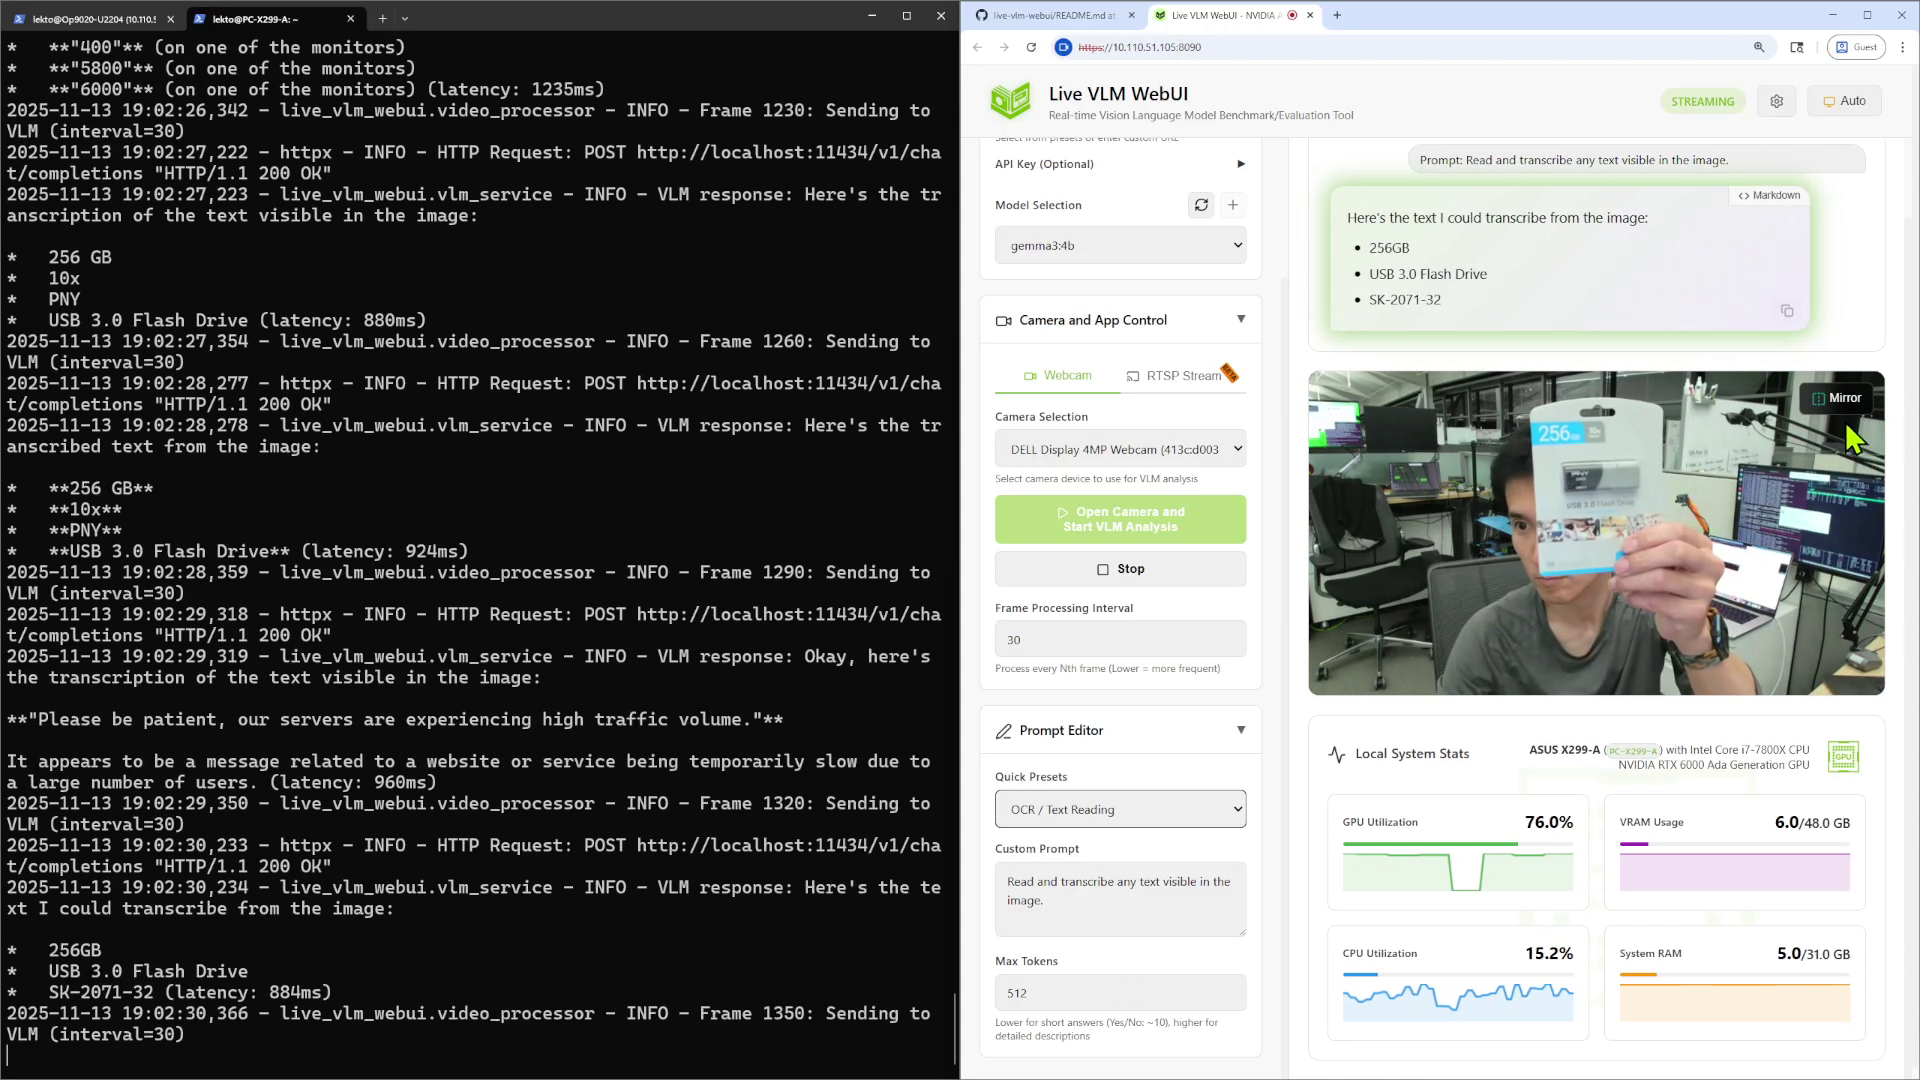This screenshot has width=1920, height=1080.
Task: Toggle Mirror on the webcam preview
Action: point(1837,398)
